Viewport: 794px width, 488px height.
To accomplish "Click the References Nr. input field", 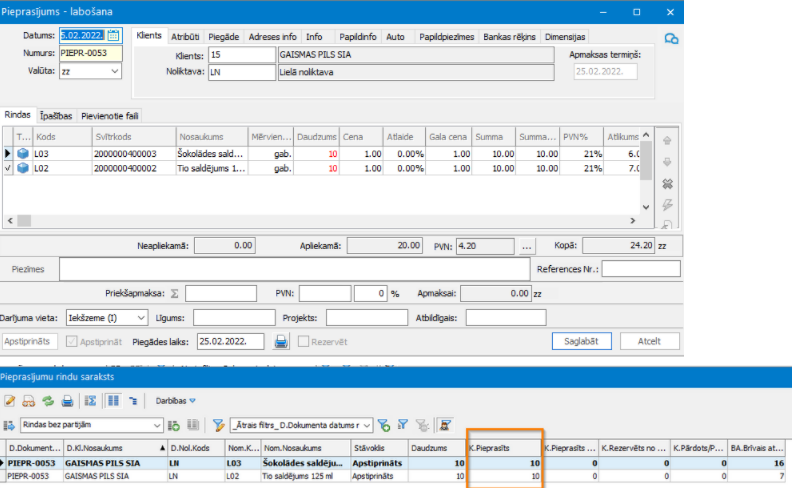I will pyautogui.click(x=641, y=269).
